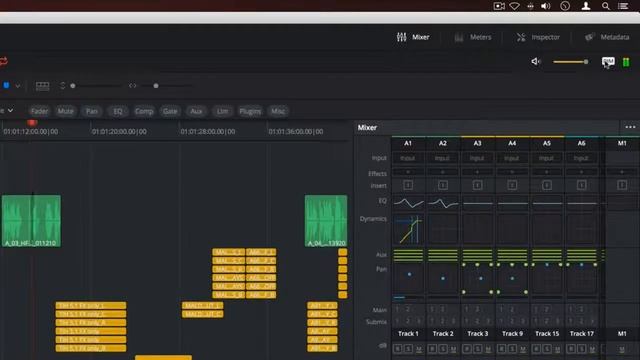The height and width of the screenshot is (360, 640).
Task: Solo Track 2 in the mixer
Action: (443, 349)
